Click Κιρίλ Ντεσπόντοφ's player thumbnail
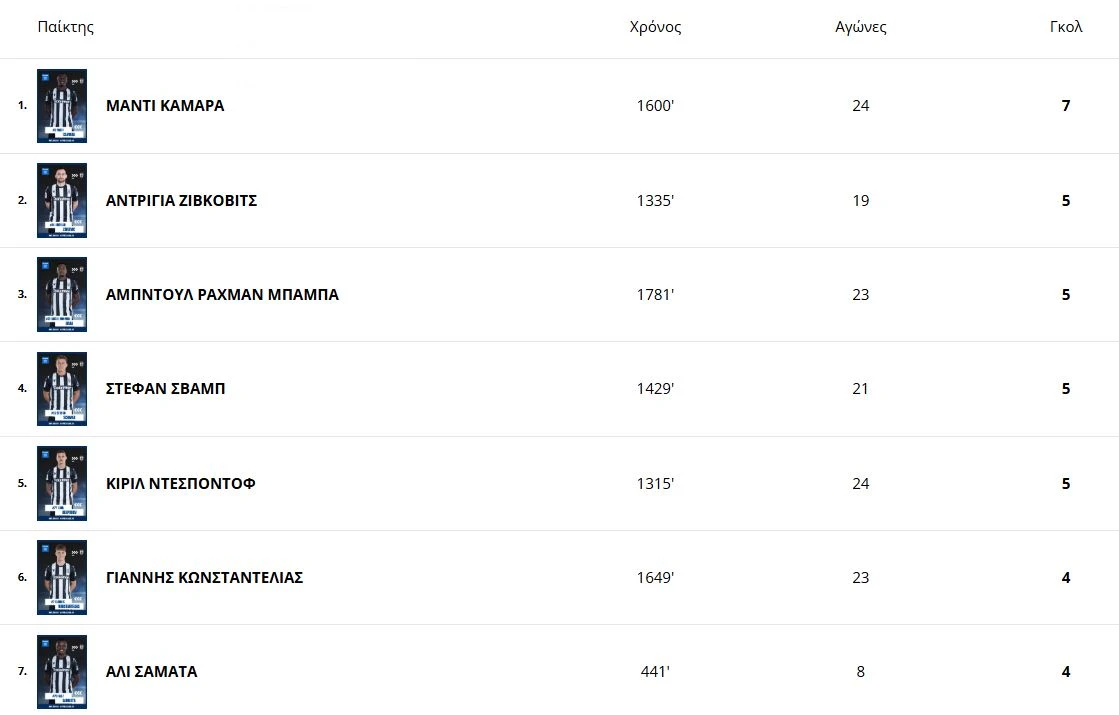1119x715 pixels. [62, 483]
